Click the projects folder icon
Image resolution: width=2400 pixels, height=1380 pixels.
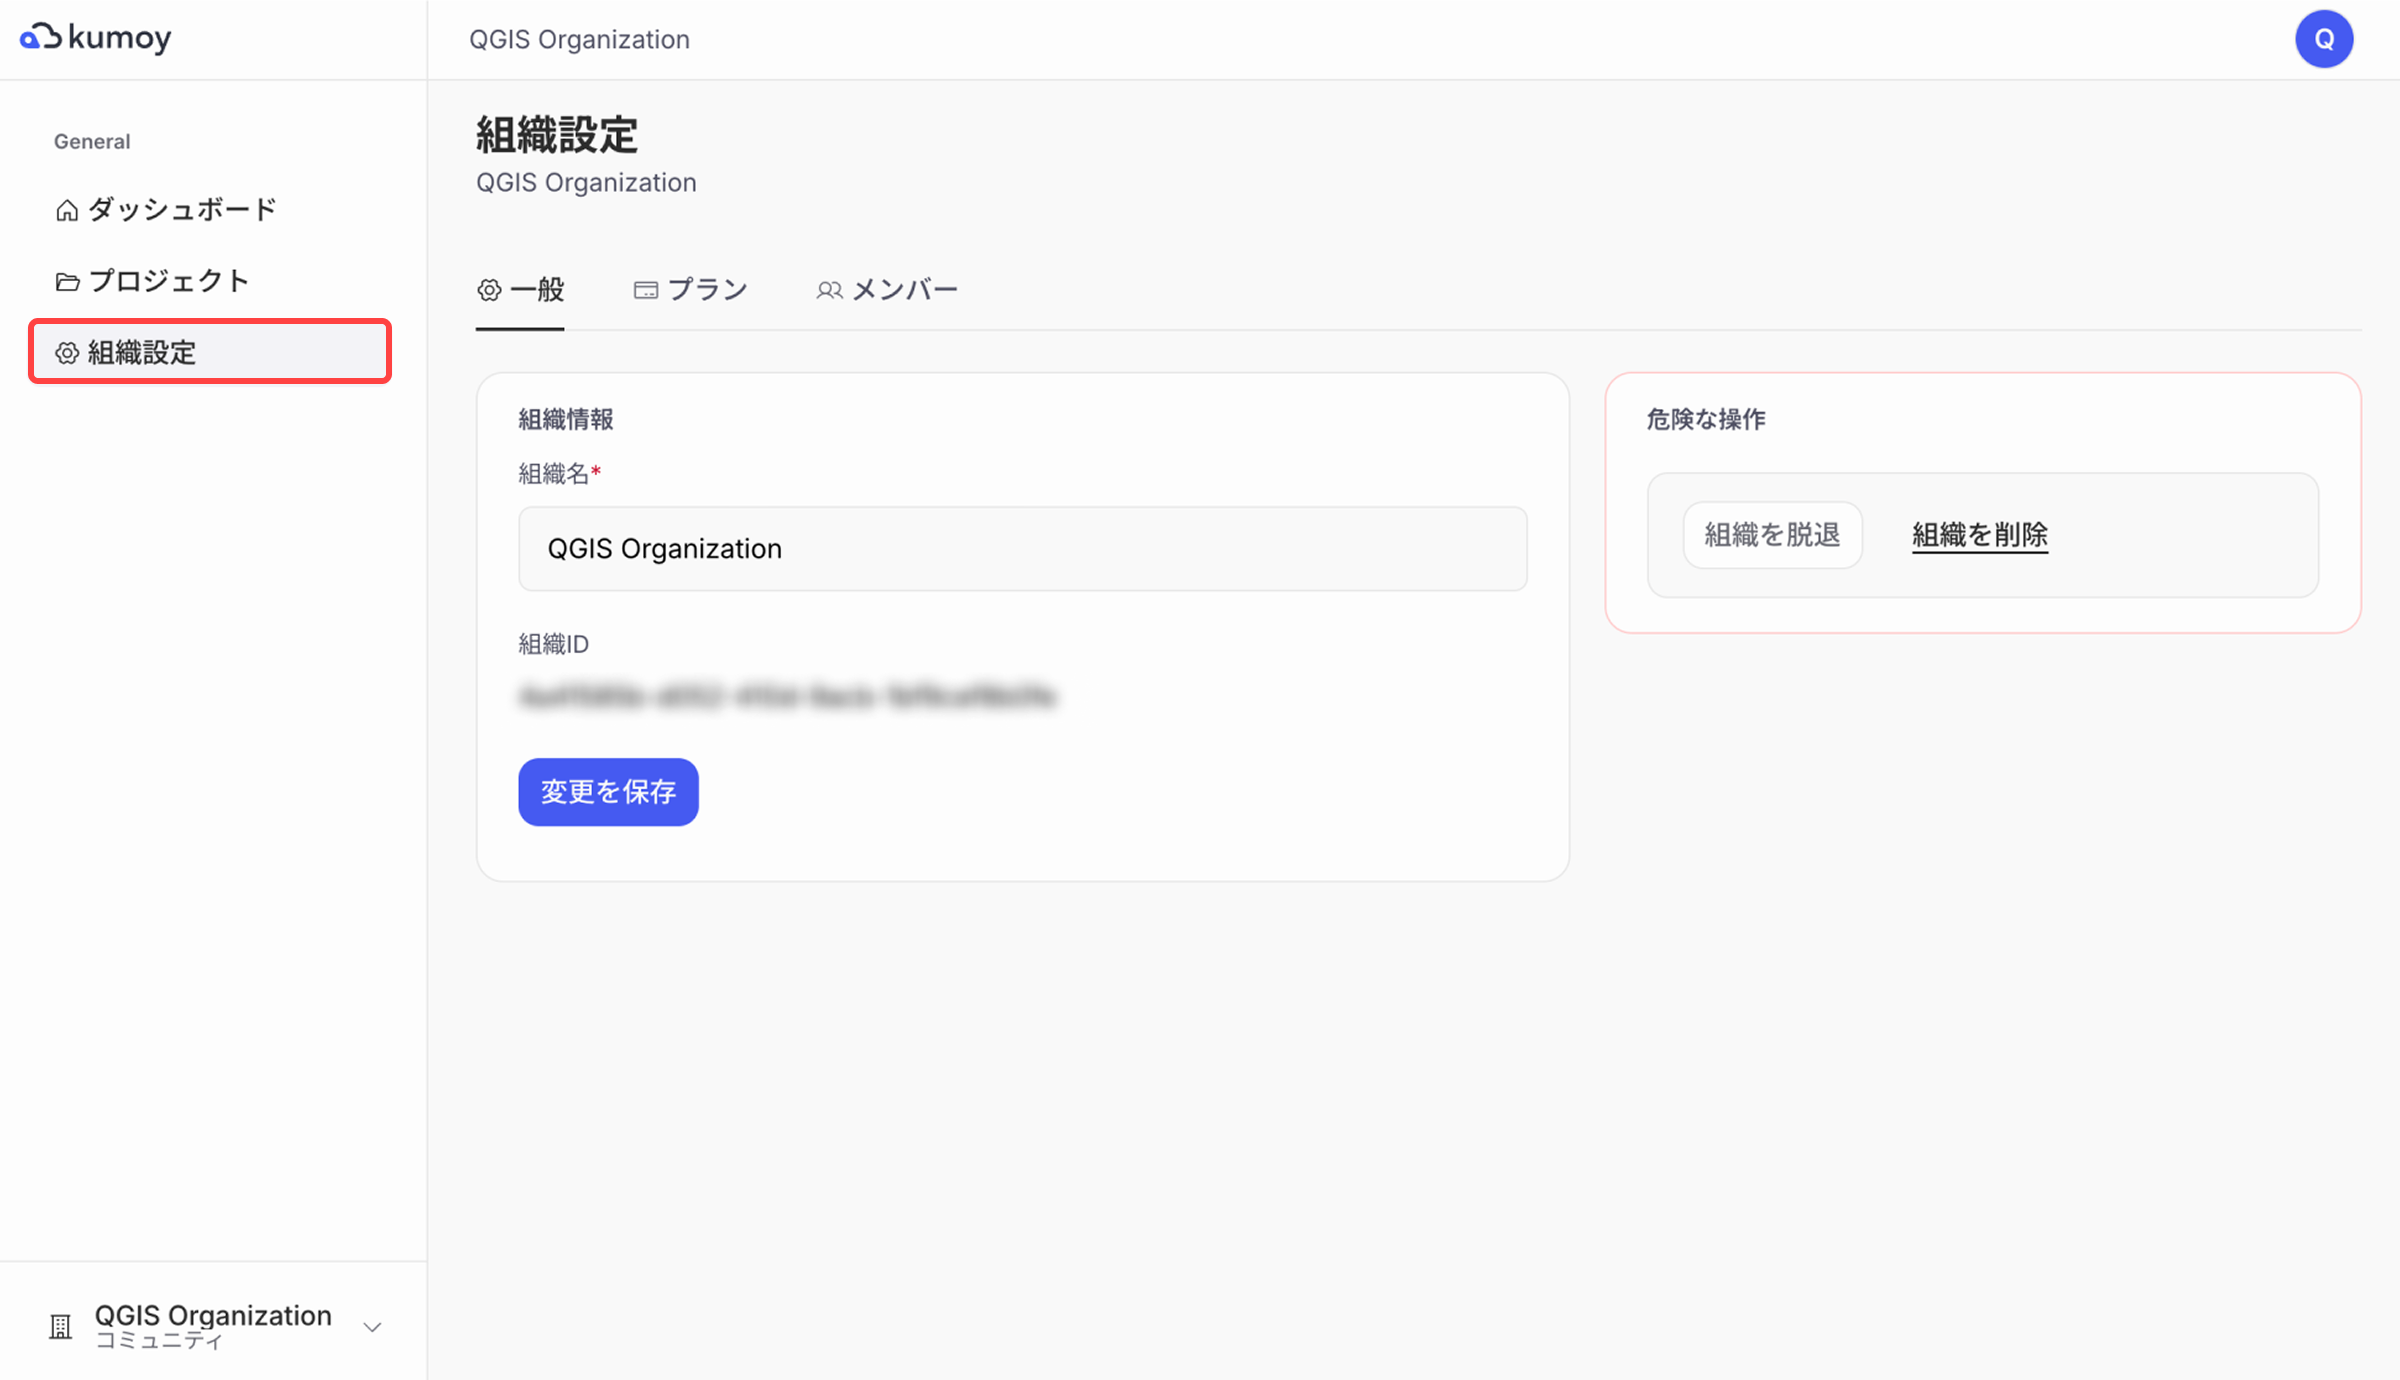coord(67,282)
